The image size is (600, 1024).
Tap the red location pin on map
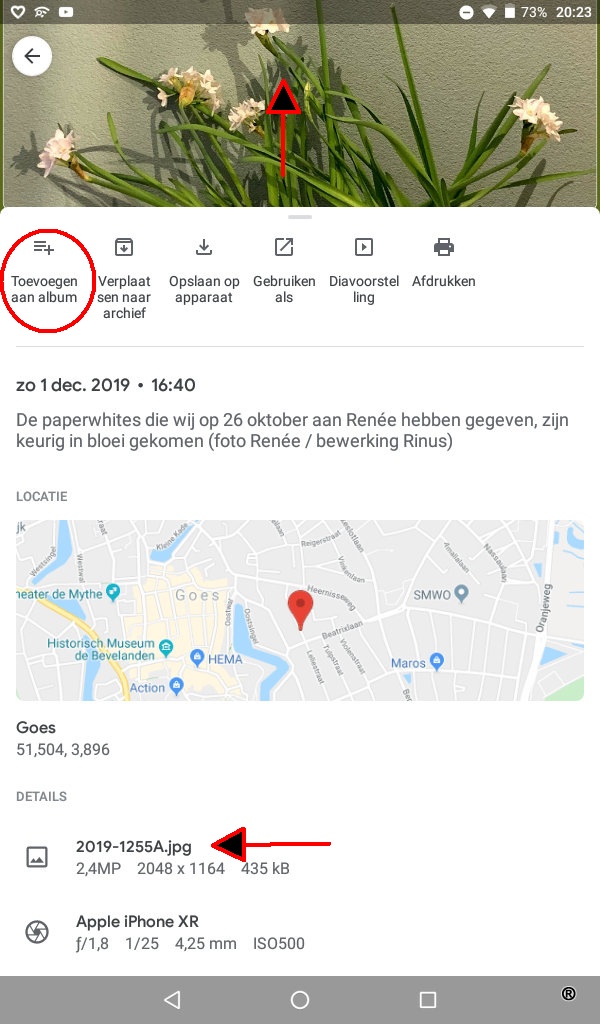300,609
